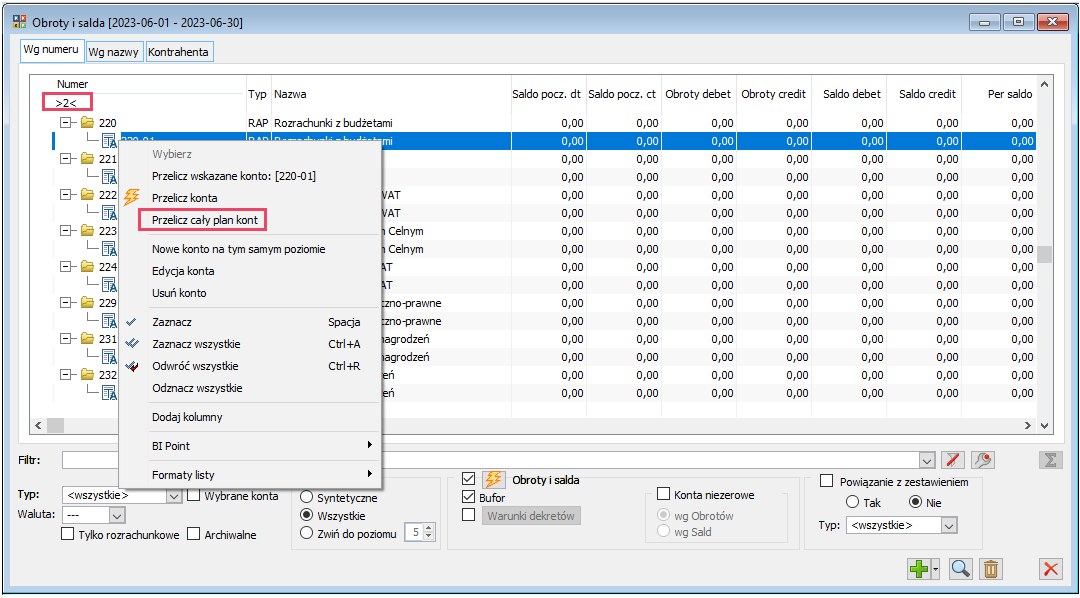Choose Odznacz wszystkie in the menu

(197, 388)
